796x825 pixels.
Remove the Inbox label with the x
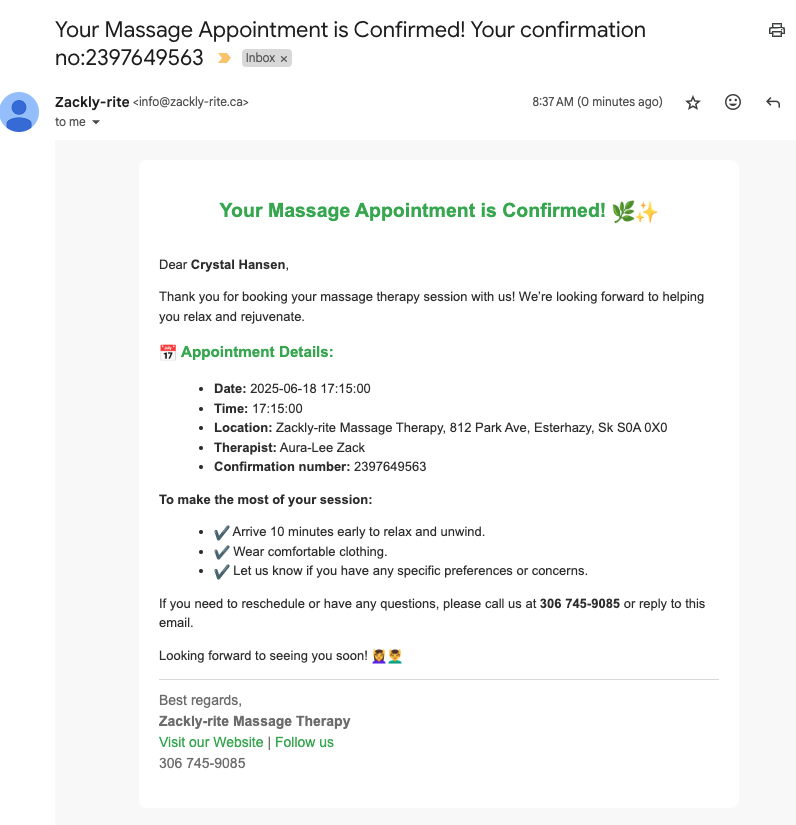tap(284, 58)
